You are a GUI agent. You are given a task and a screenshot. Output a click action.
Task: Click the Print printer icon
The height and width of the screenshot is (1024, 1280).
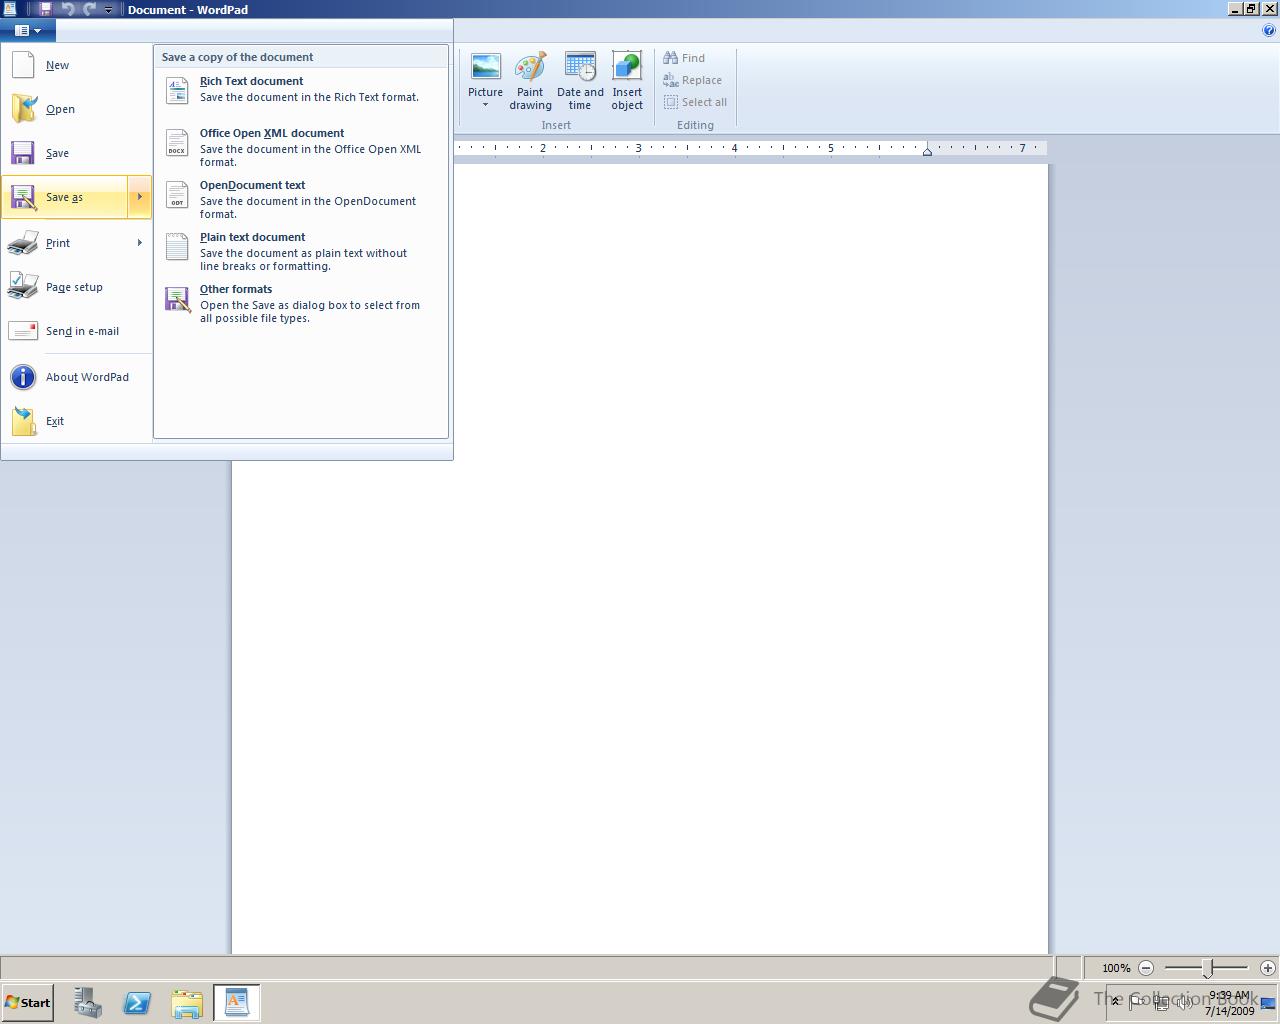click(23, 243)
